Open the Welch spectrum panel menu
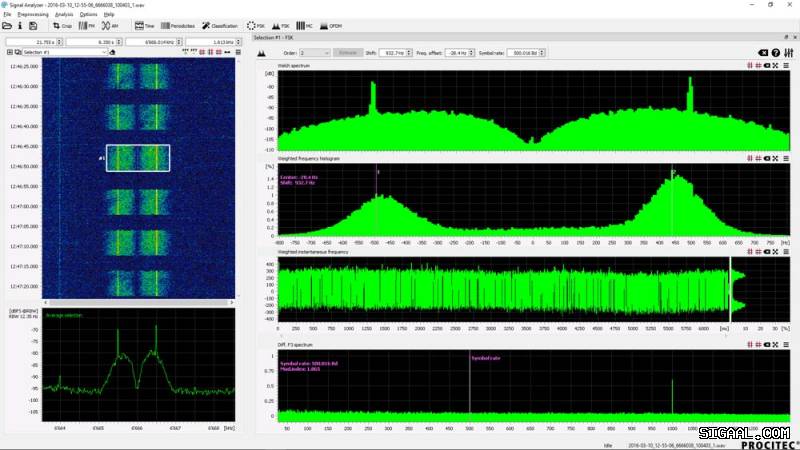Viewport: 800px width, 450px height. point(786,65)
